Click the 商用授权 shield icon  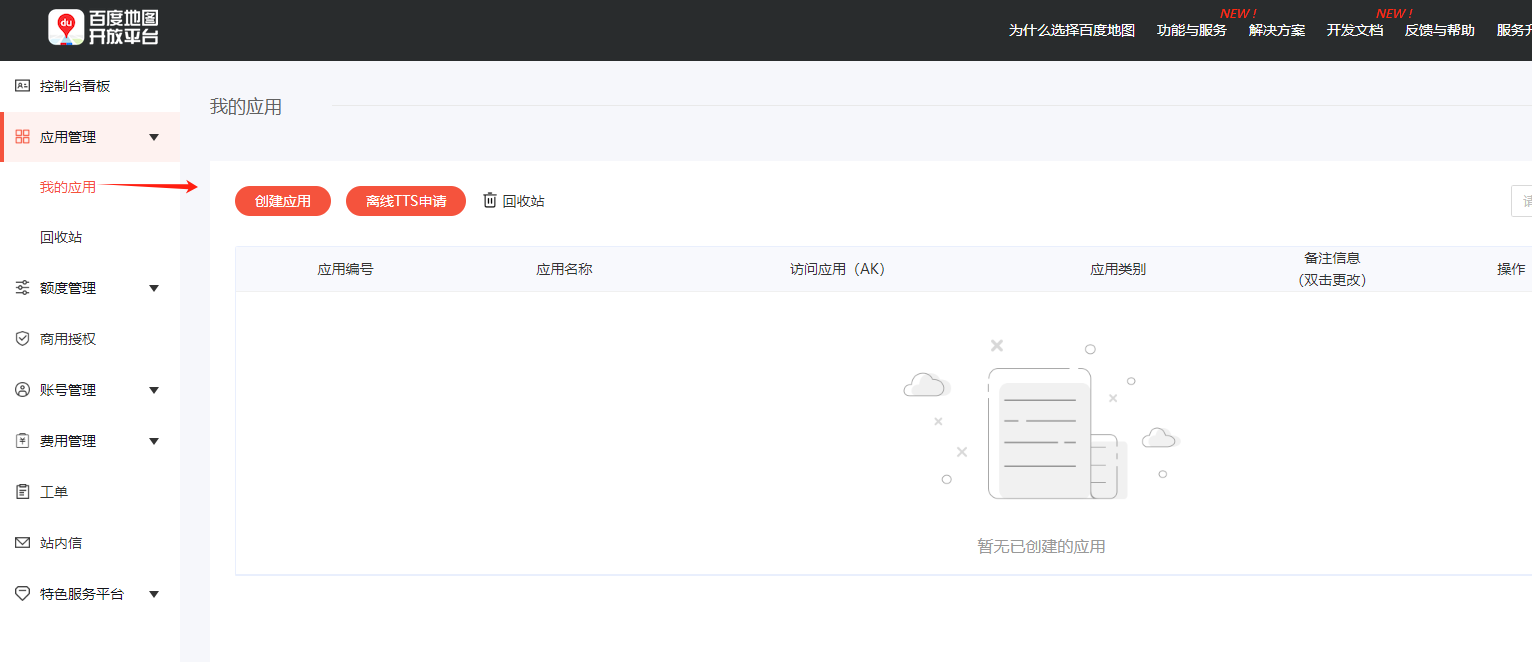[x=22, y=339]
